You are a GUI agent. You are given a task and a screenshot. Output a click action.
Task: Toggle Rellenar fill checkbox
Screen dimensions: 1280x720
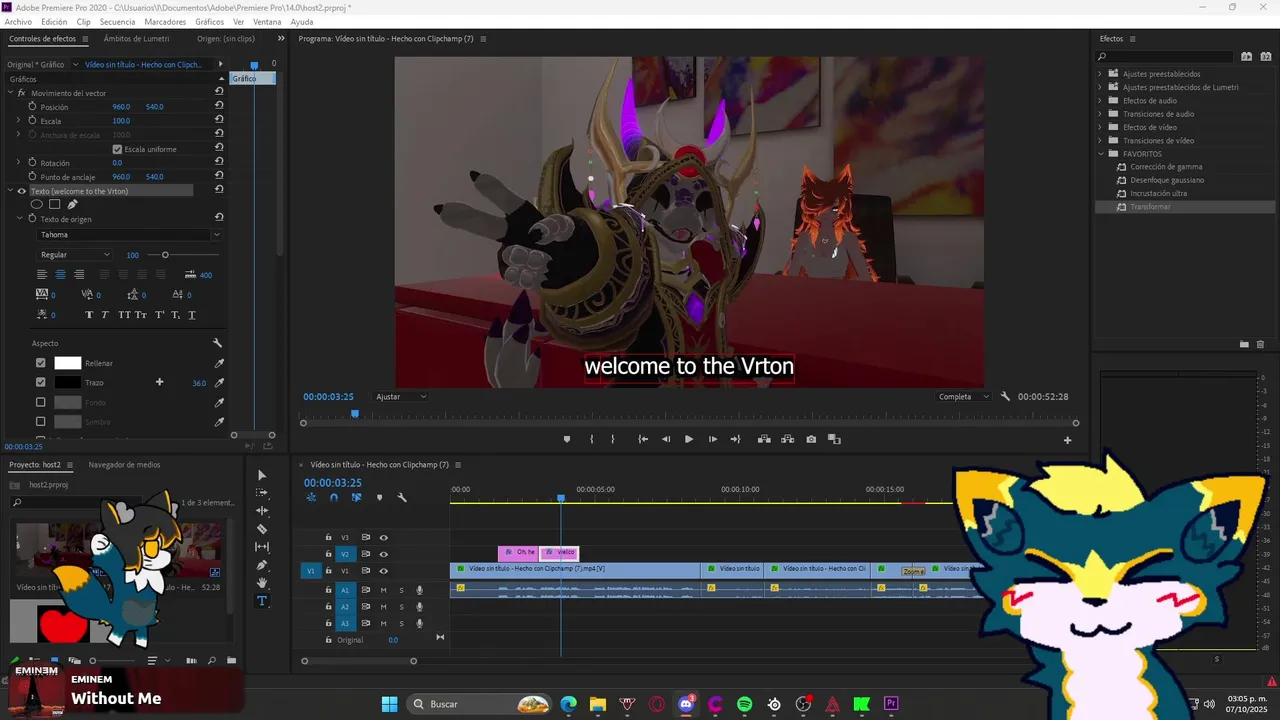coord(41,363)
